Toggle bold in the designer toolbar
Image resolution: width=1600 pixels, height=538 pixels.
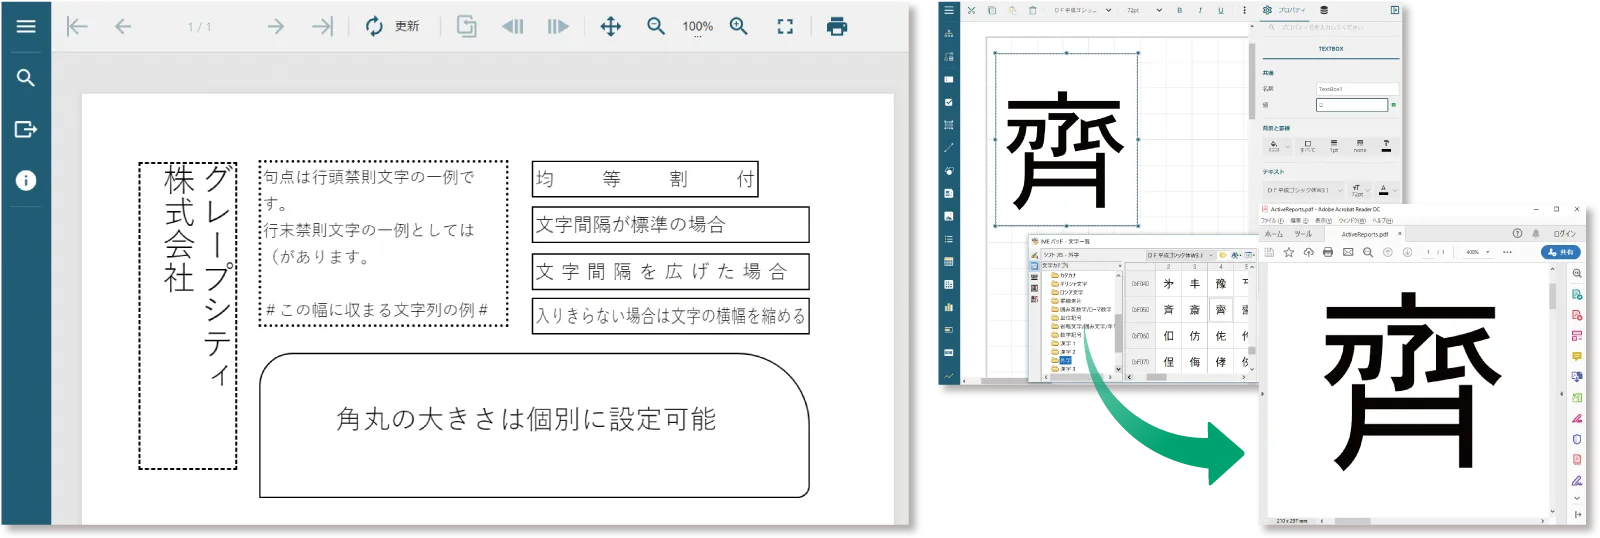point(1180,10)
